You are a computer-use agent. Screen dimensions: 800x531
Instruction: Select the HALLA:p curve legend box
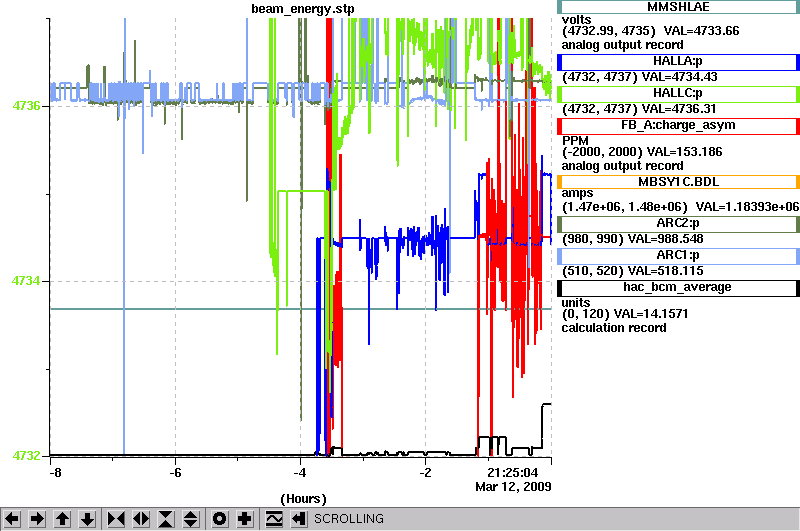pos(678,62)
